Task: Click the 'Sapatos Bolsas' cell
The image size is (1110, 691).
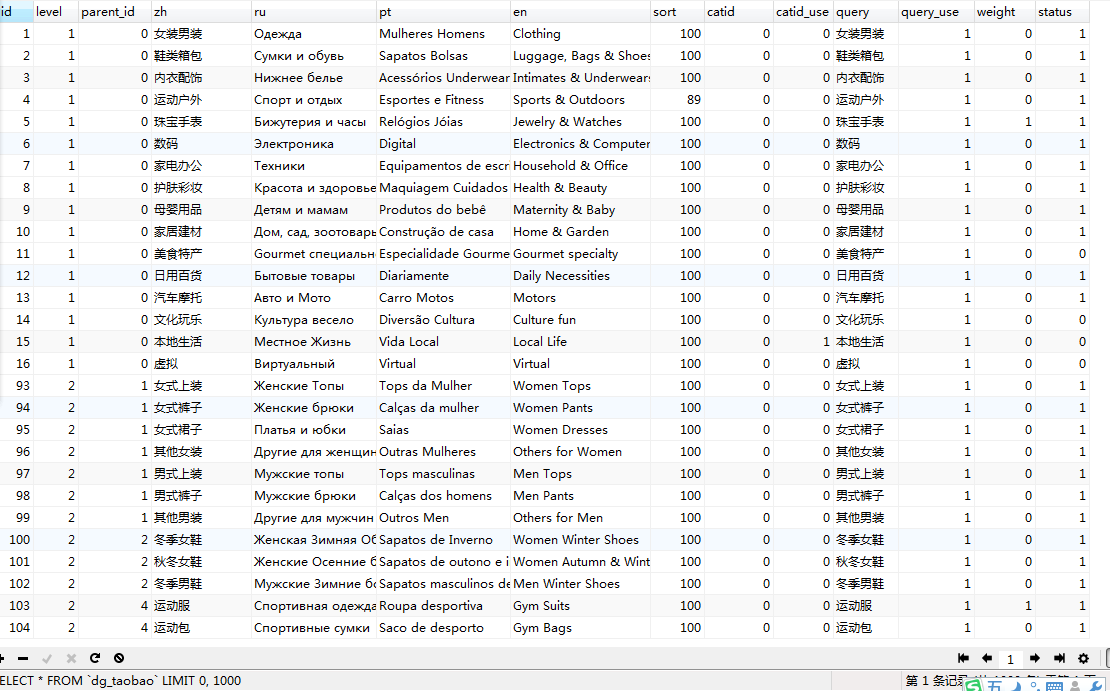Action: (443, 55)
